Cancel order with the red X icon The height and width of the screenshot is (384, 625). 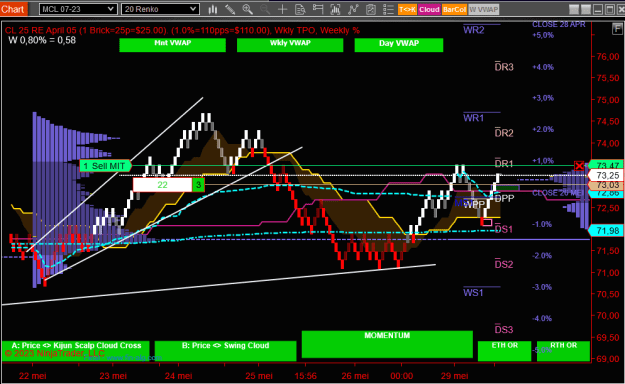(x=579, y=165)
